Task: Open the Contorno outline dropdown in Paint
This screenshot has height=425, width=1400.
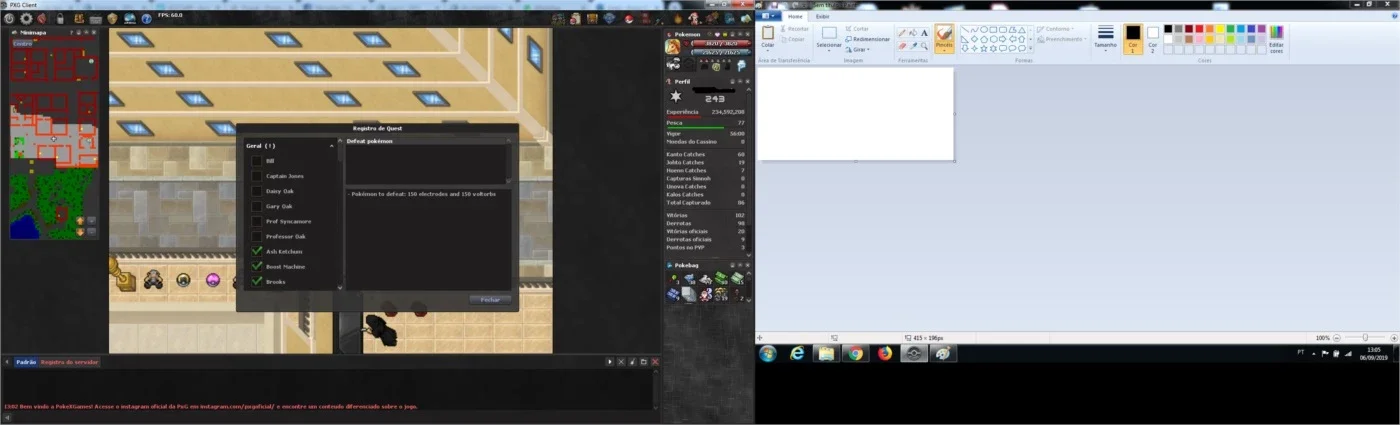Action: coord(1057,29)
